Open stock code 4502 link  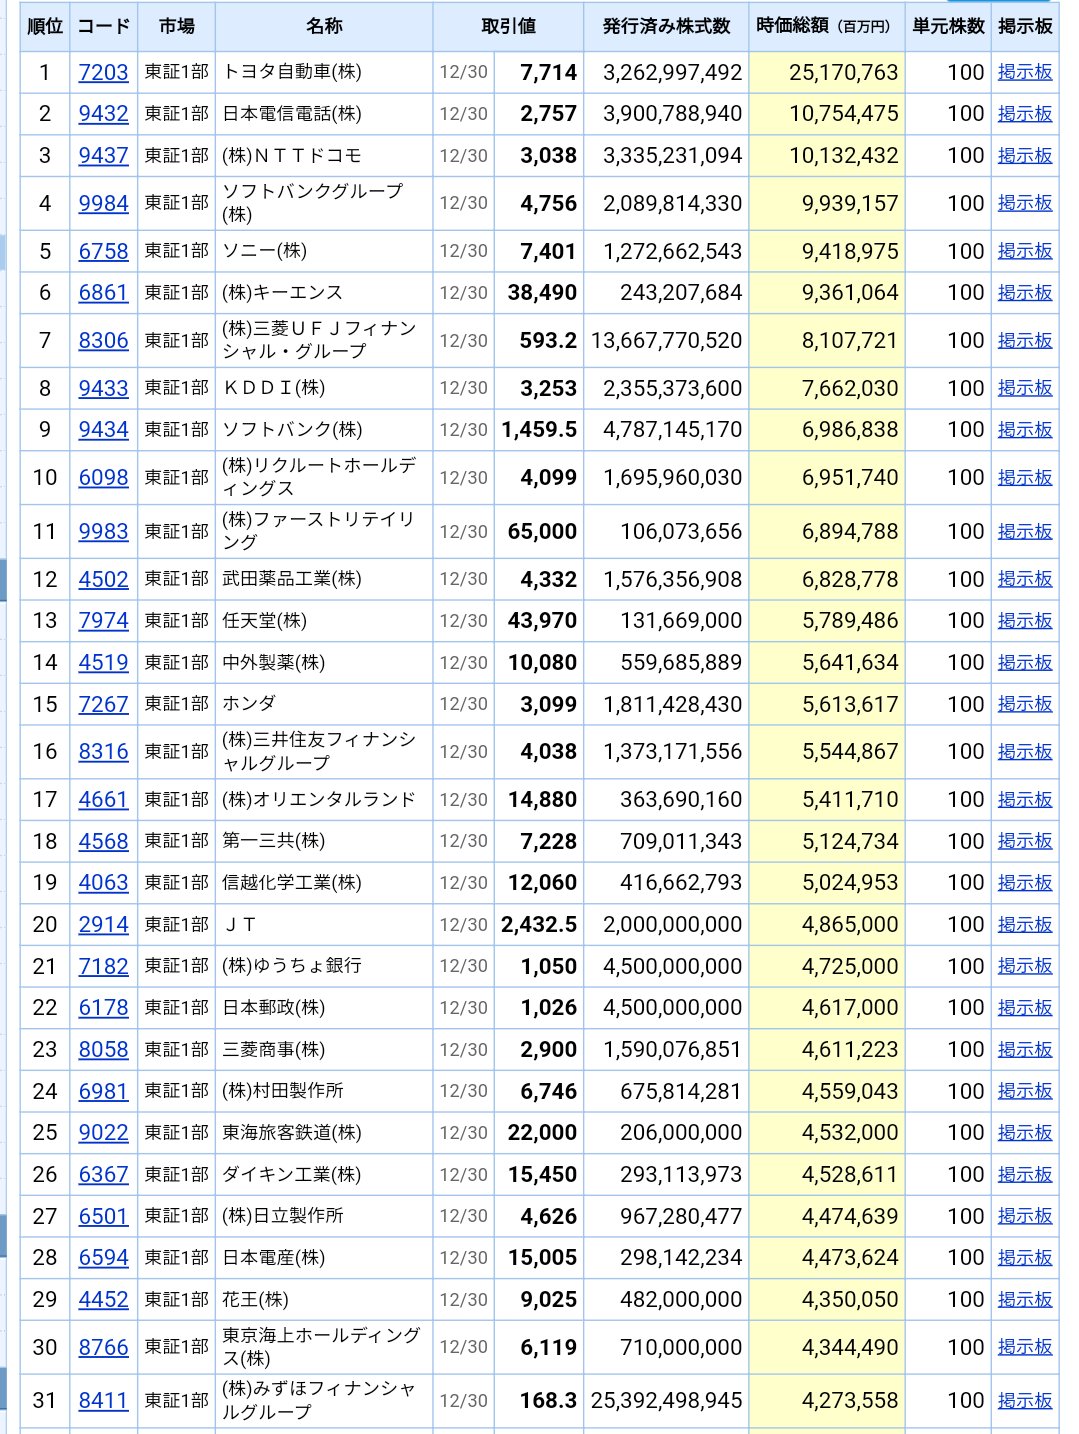pyautogui.click(x=104, y=579)
